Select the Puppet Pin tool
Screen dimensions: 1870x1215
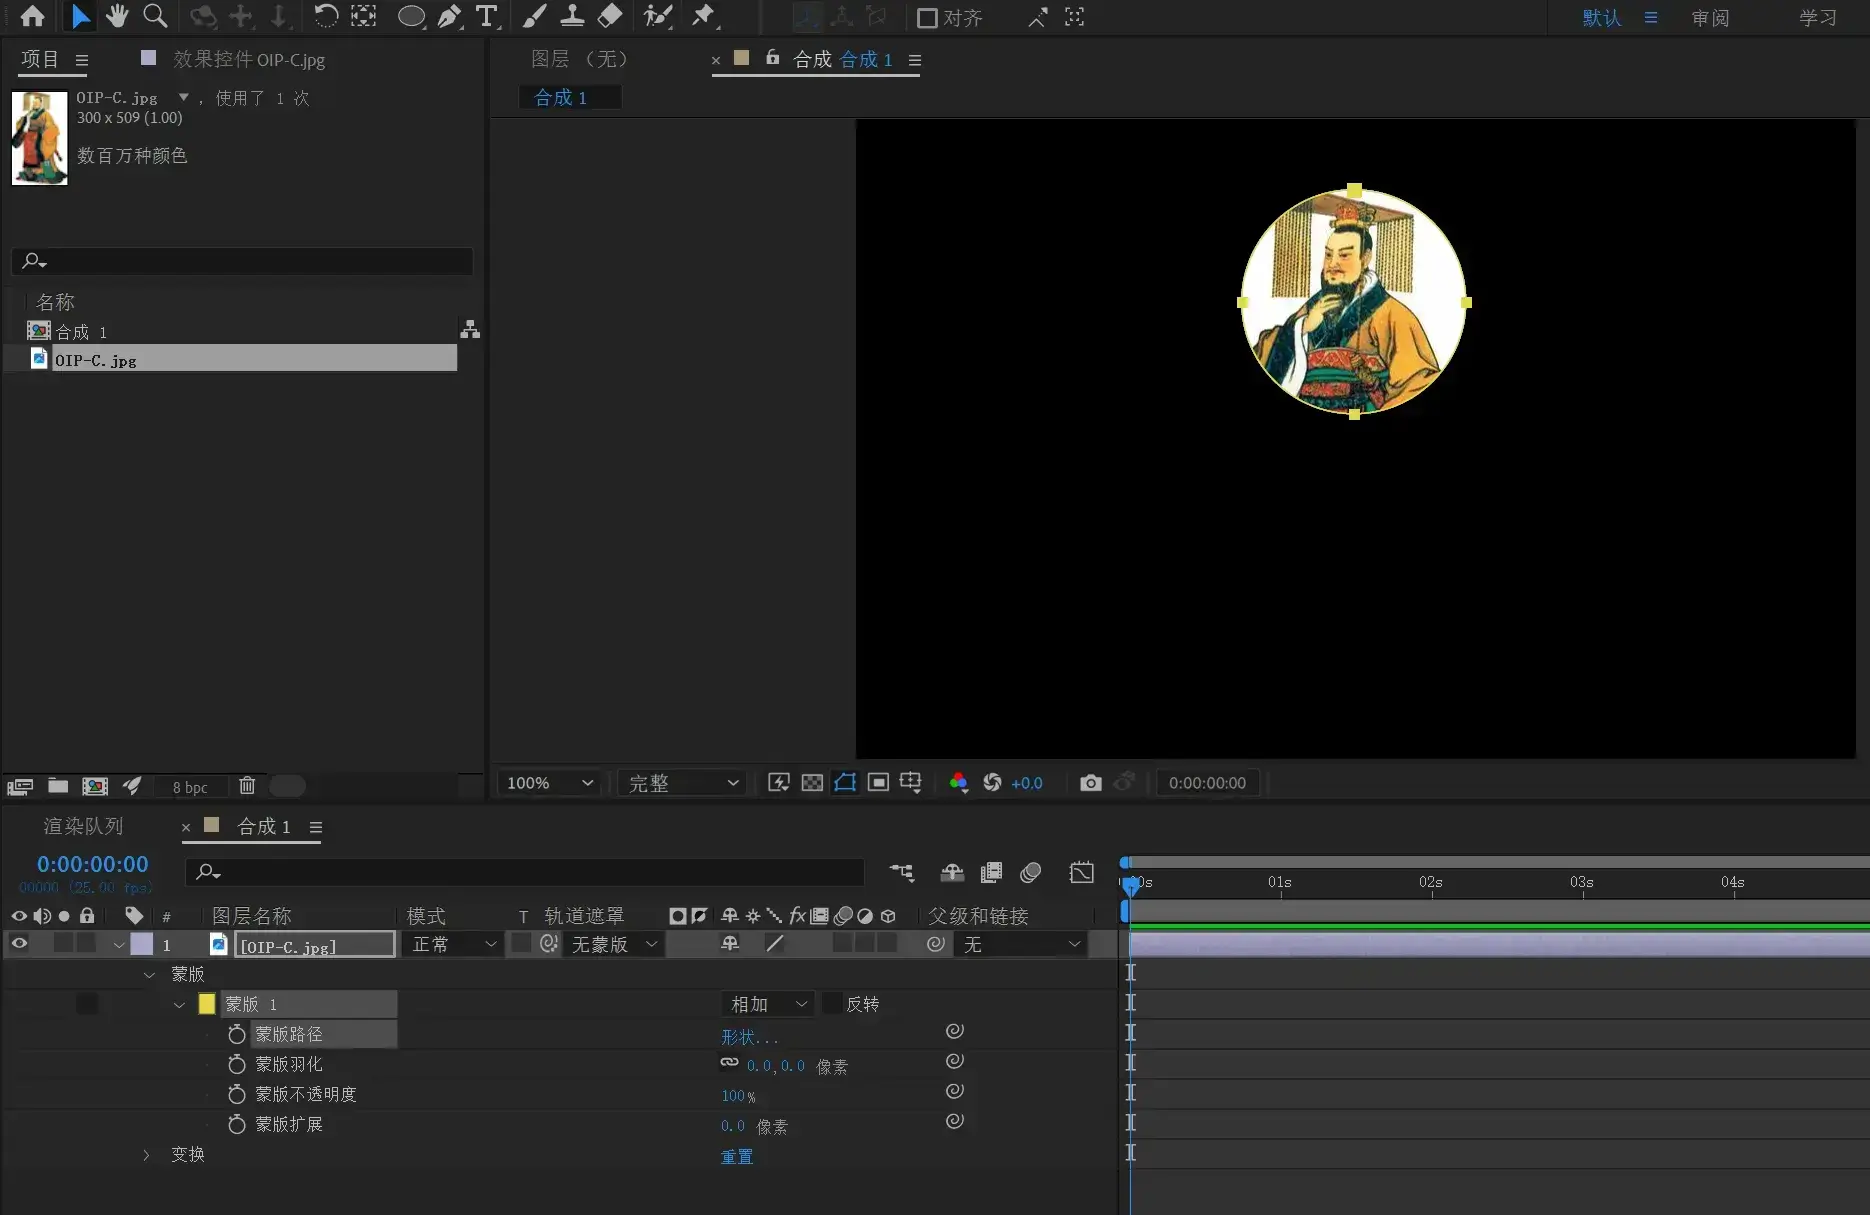pyautogui.click(x=704, y=16)
